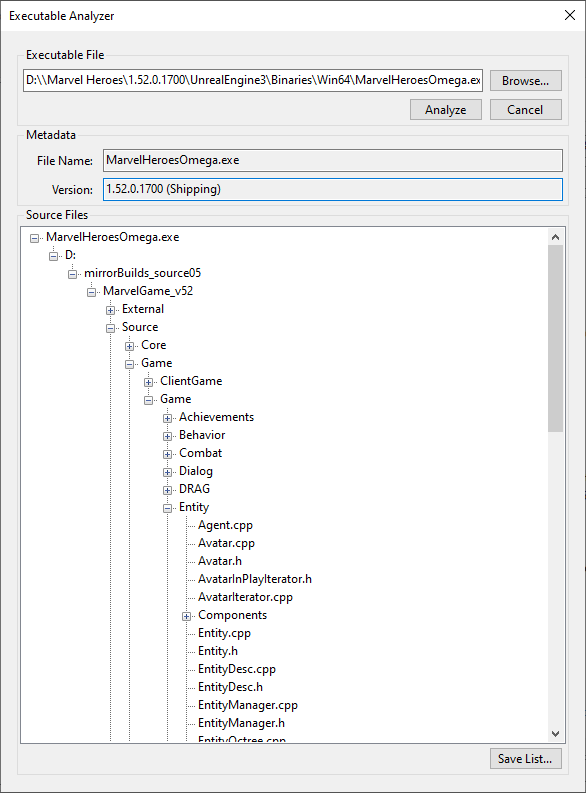Click the Browse... button

[x=525, y=80]
